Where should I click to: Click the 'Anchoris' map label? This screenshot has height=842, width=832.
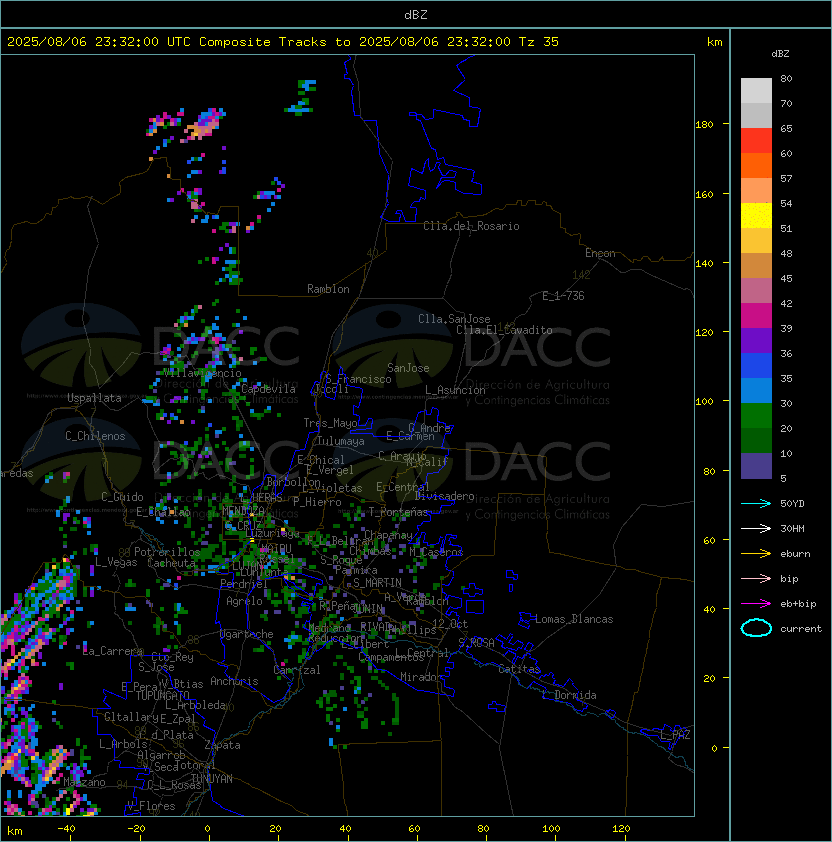[x=234, y=681]
